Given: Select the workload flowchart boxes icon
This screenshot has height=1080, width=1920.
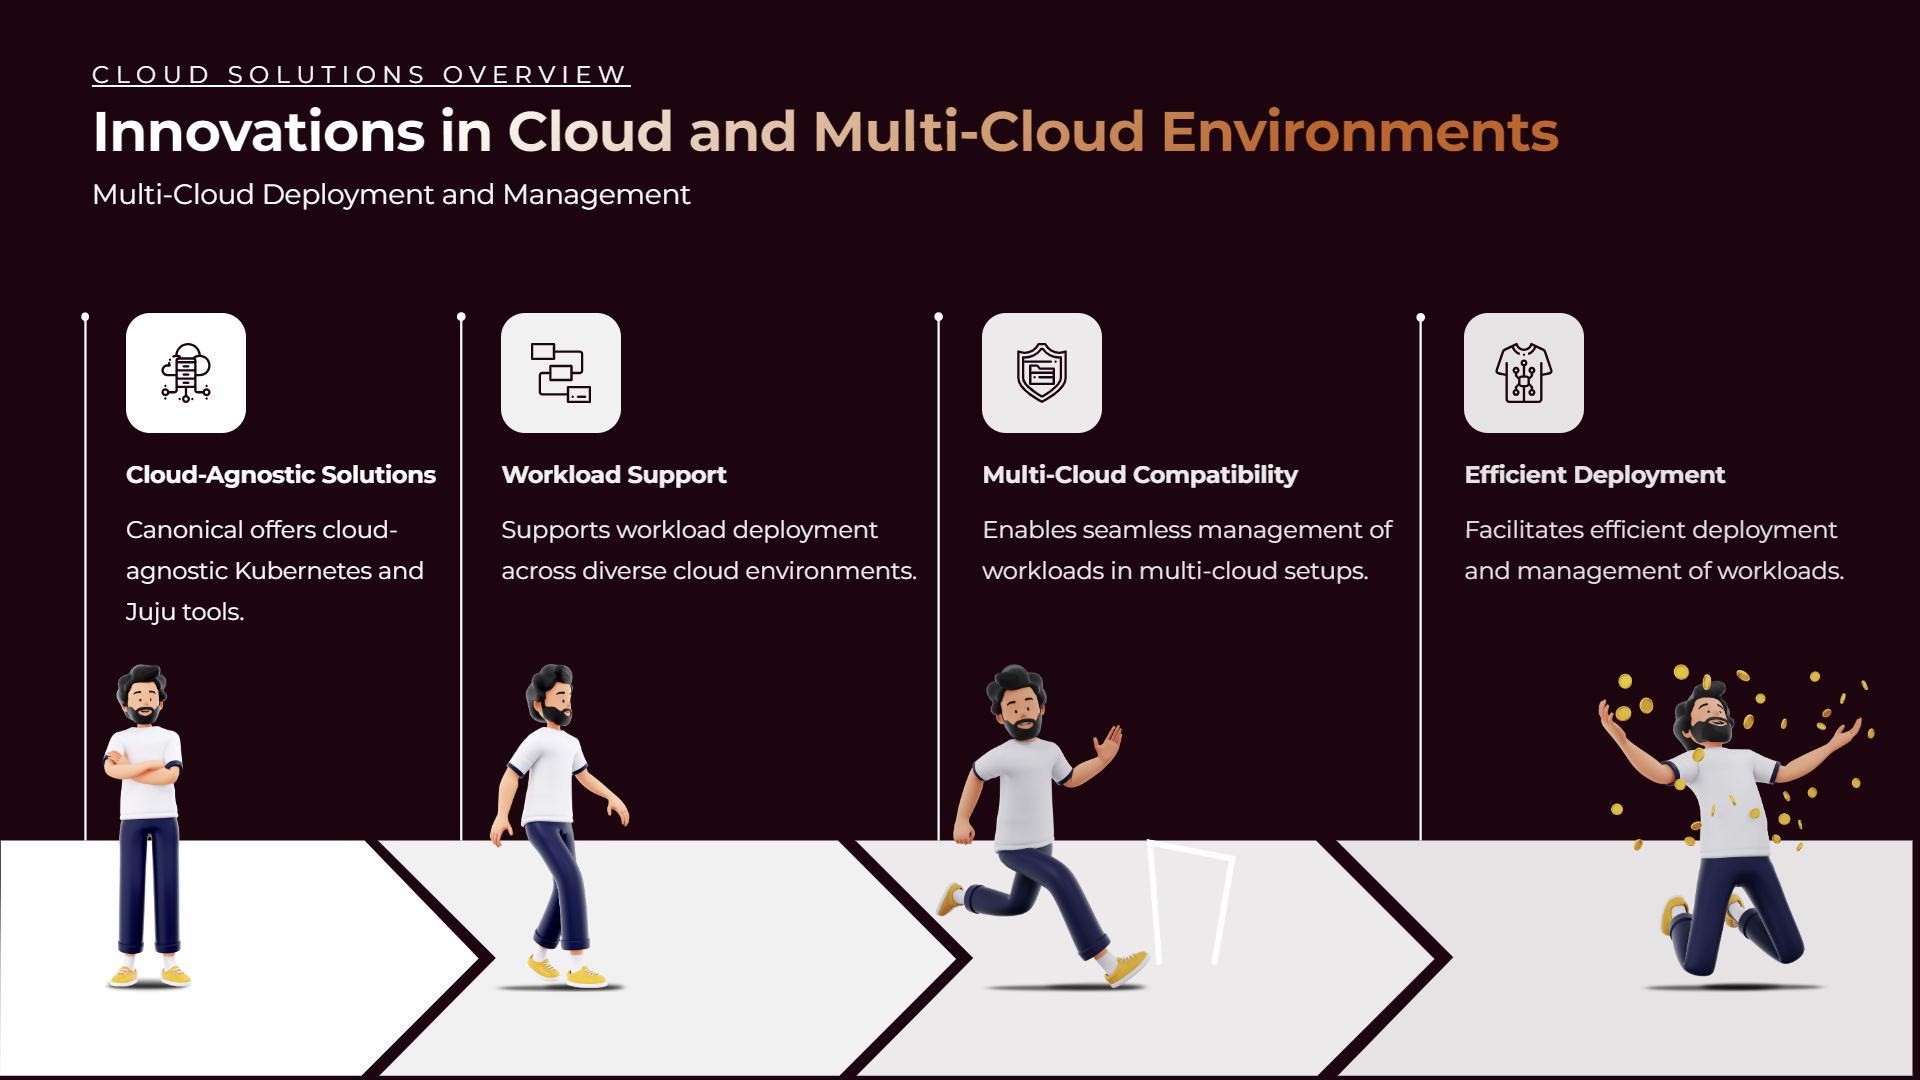Looking at the screenshot, I should [561, 373].
